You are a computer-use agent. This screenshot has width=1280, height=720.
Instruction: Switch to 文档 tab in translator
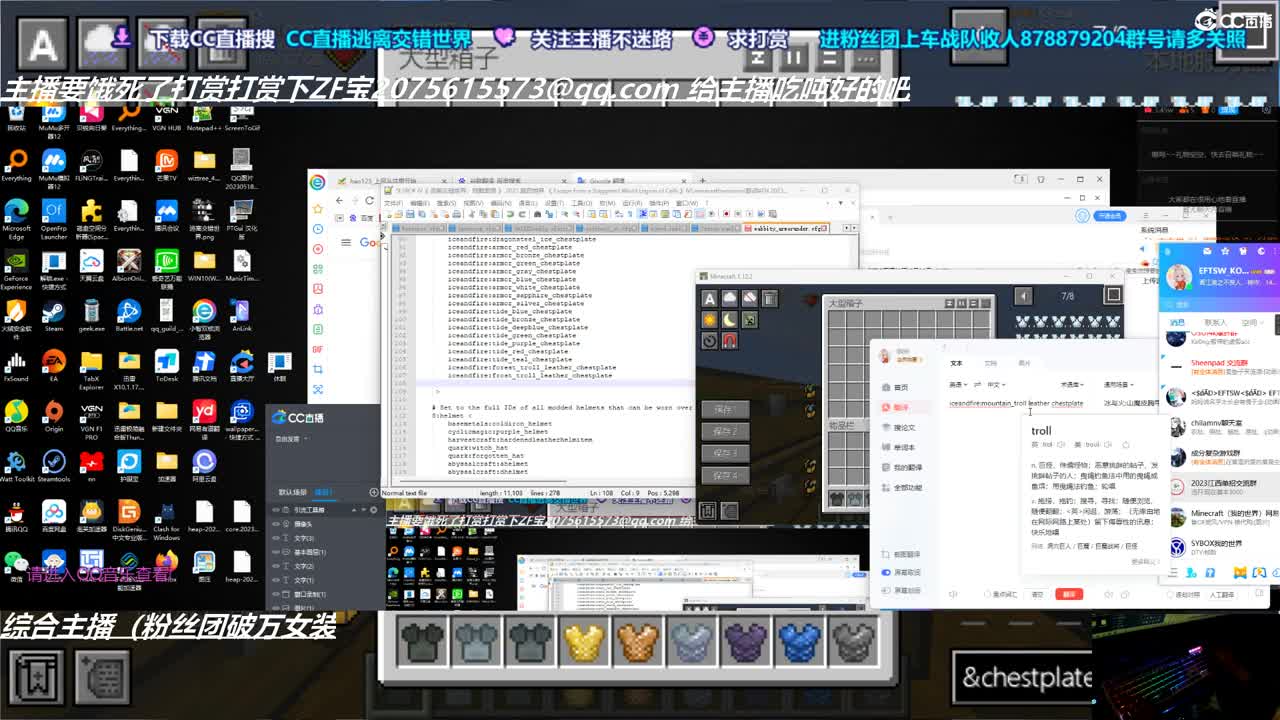[990, 363]
